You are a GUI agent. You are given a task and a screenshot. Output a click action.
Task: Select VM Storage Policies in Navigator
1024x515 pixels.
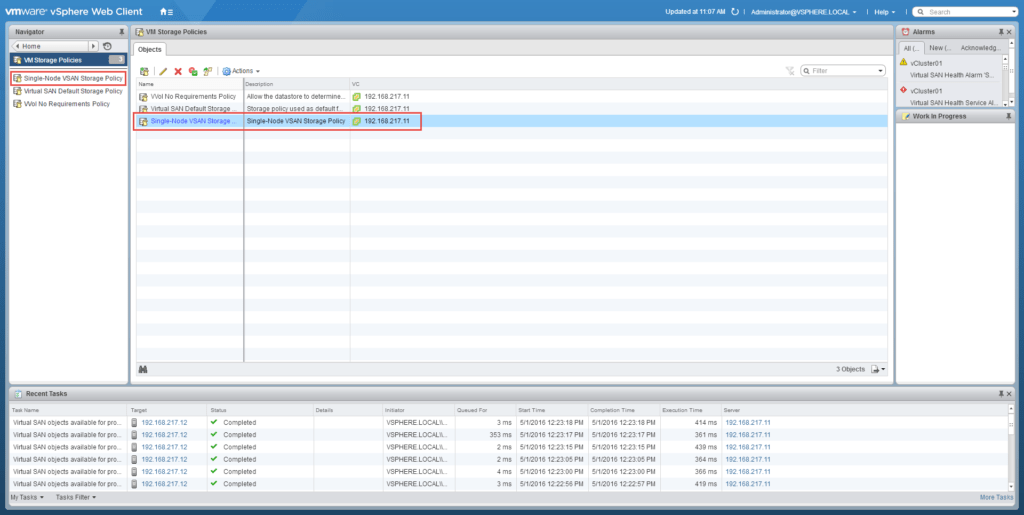[x=69, y=59]
